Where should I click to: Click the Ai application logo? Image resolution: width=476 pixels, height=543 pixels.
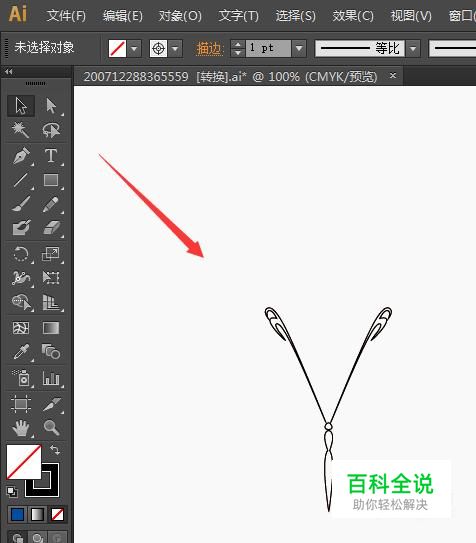(18, 14)
